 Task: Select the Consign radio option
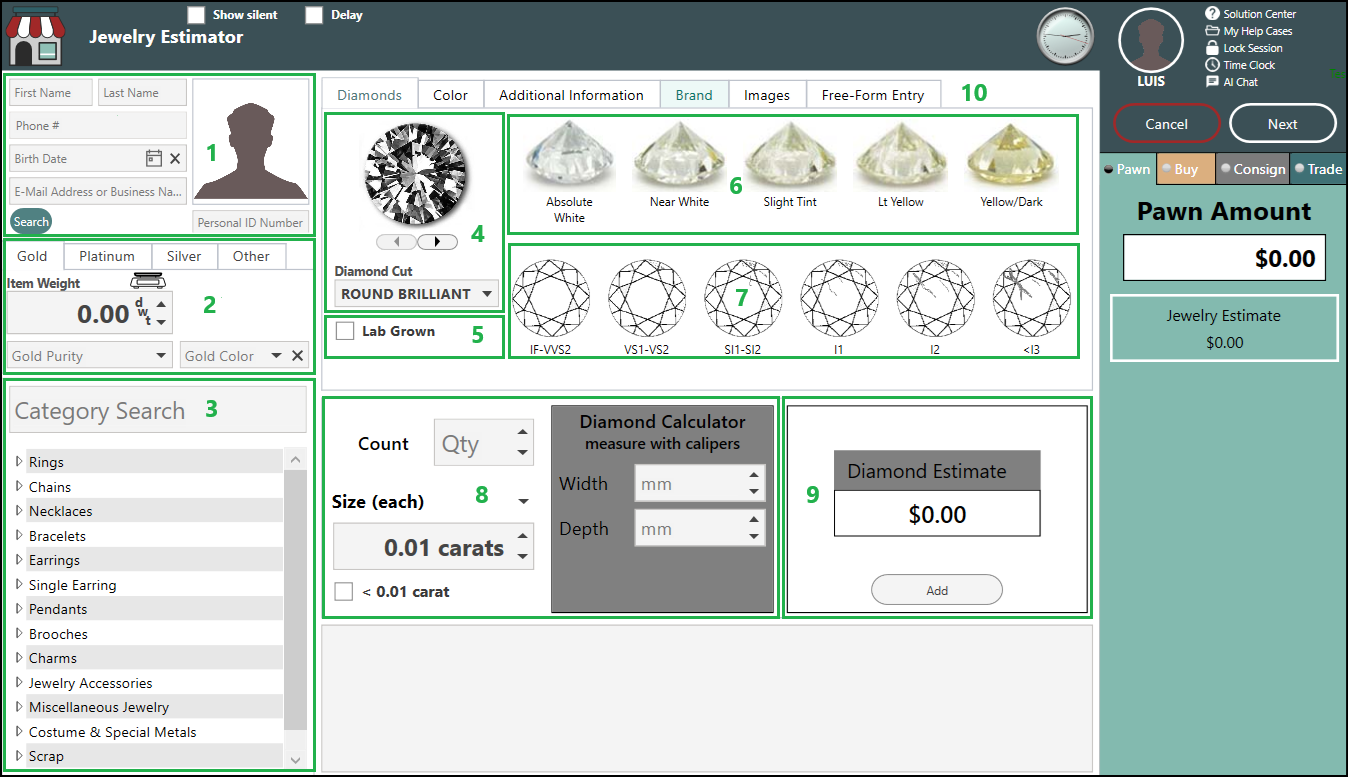tap(1226, 169)
